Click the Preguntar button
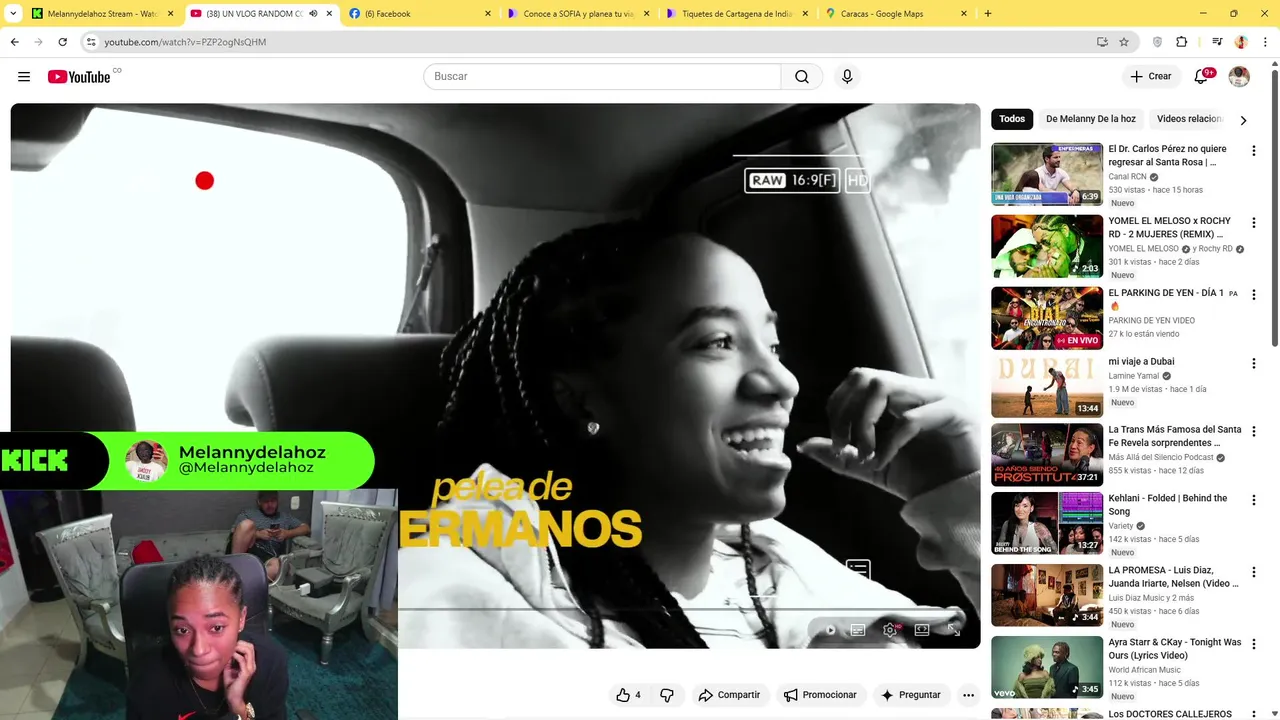This screenshot has width=1280, height=720. [x=910, y=695]
